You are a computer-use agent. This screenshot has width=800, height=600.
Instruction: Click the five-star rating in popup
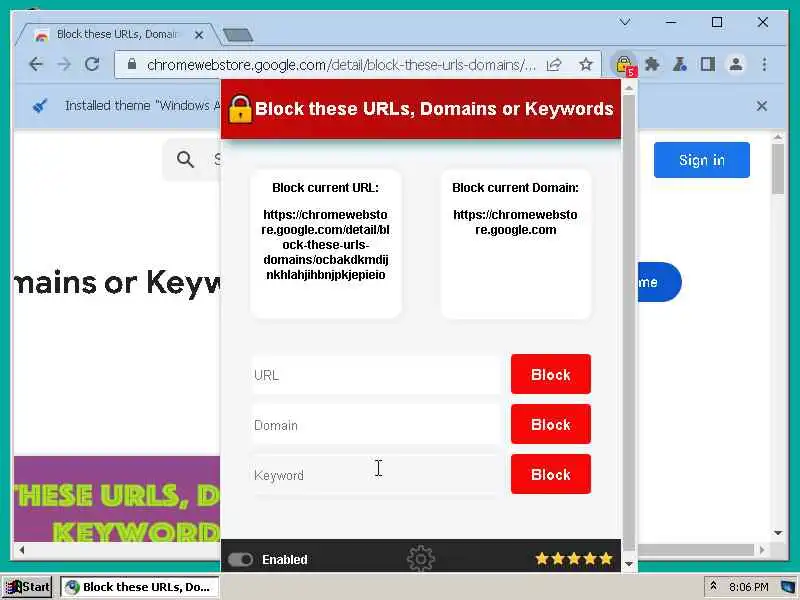(574, 559)
